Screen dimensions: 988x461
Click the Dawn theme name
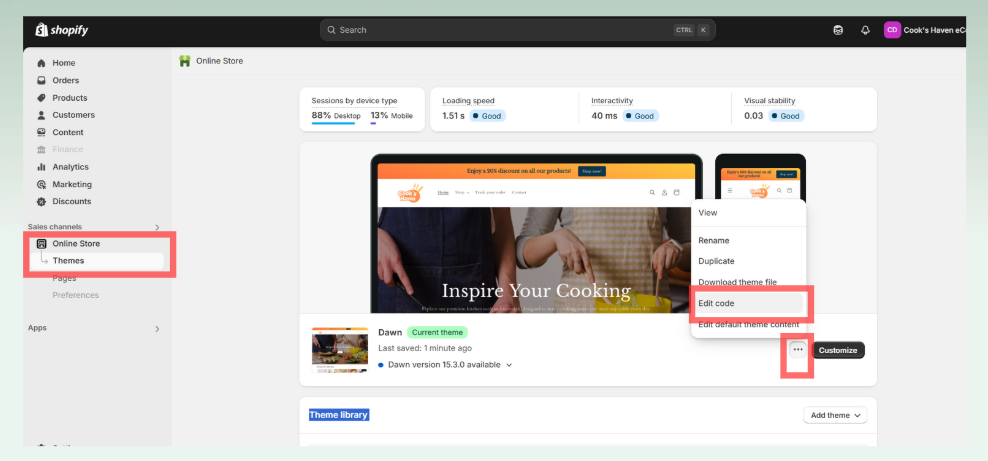pos(390,333)
